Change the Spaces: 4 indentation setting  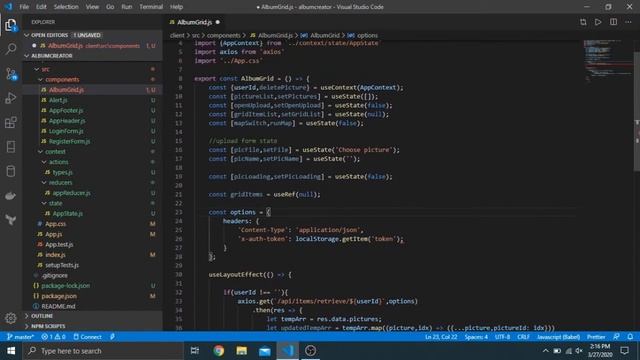(476, 337)
